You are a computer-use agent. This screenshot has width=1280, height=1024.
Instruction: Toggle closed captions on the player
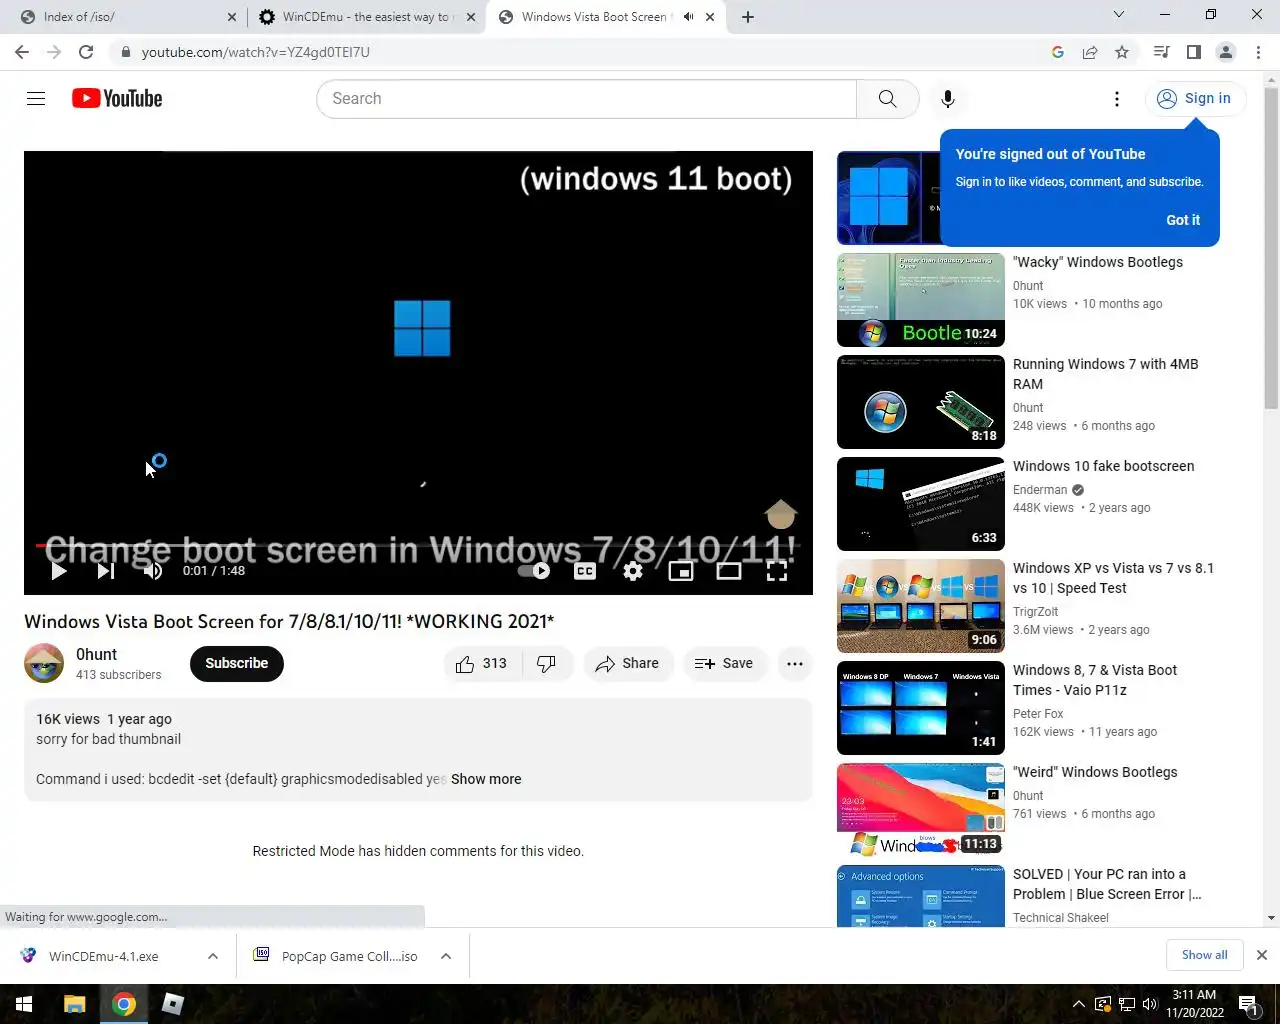pyautogui.click(x=585, y=570)
